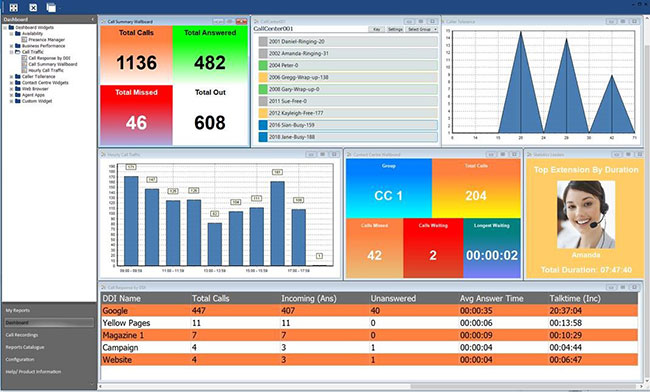Click the tile-windows grid icon in top toolbar
650x392 pixels.
(x=14, y=7)
